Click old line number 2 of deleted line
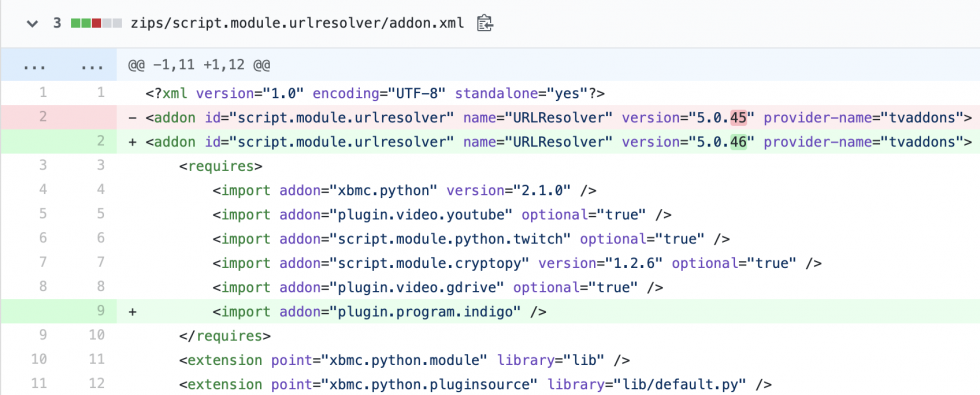This screenshot has height=395, width=980. [43, 117]
